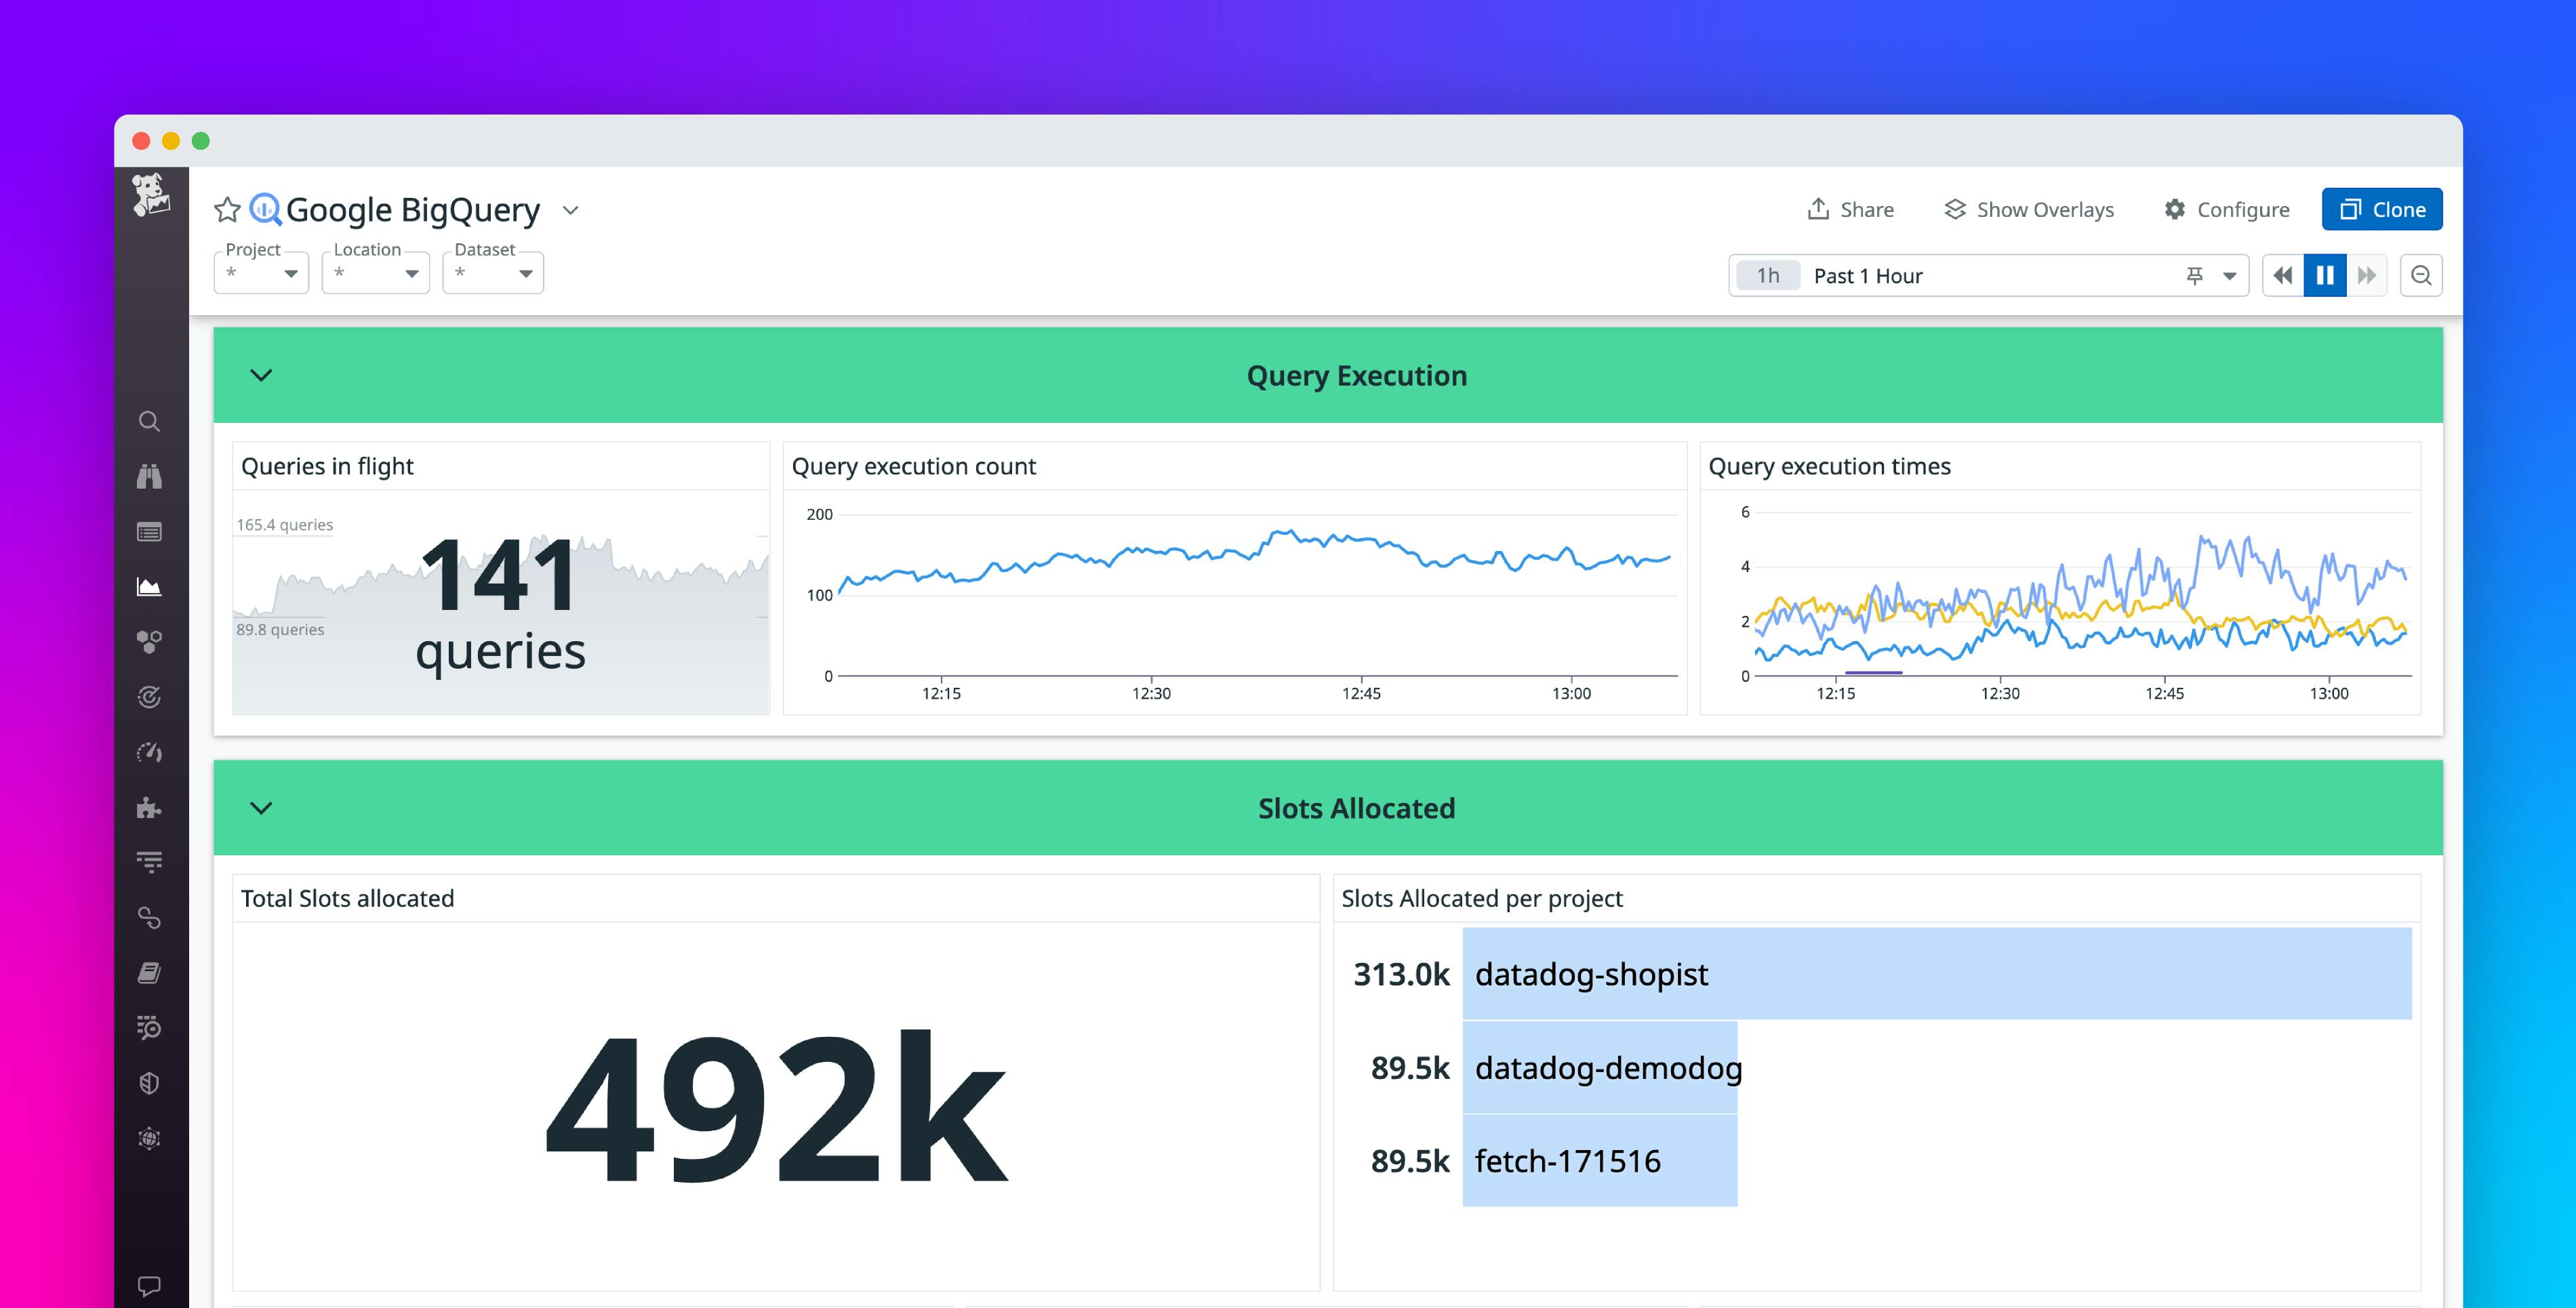
Task: Open the Events list icon in sidebar
Action: (150, 531)
